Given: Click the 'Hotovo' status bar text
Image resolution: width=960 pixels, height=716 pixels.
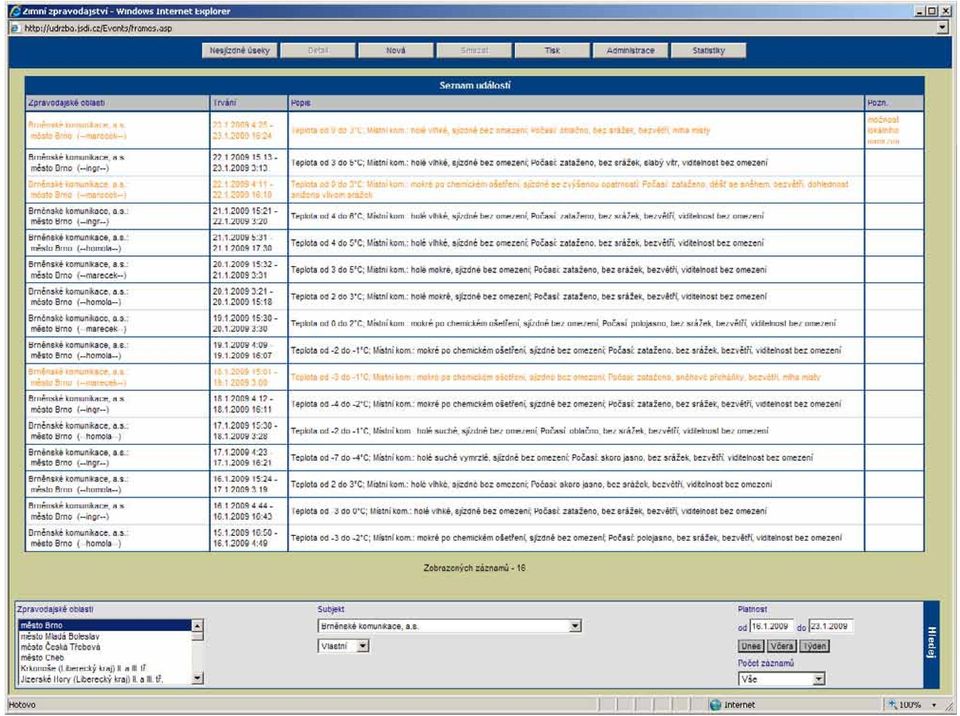Looking at the screenshot, I should point(23,705).
